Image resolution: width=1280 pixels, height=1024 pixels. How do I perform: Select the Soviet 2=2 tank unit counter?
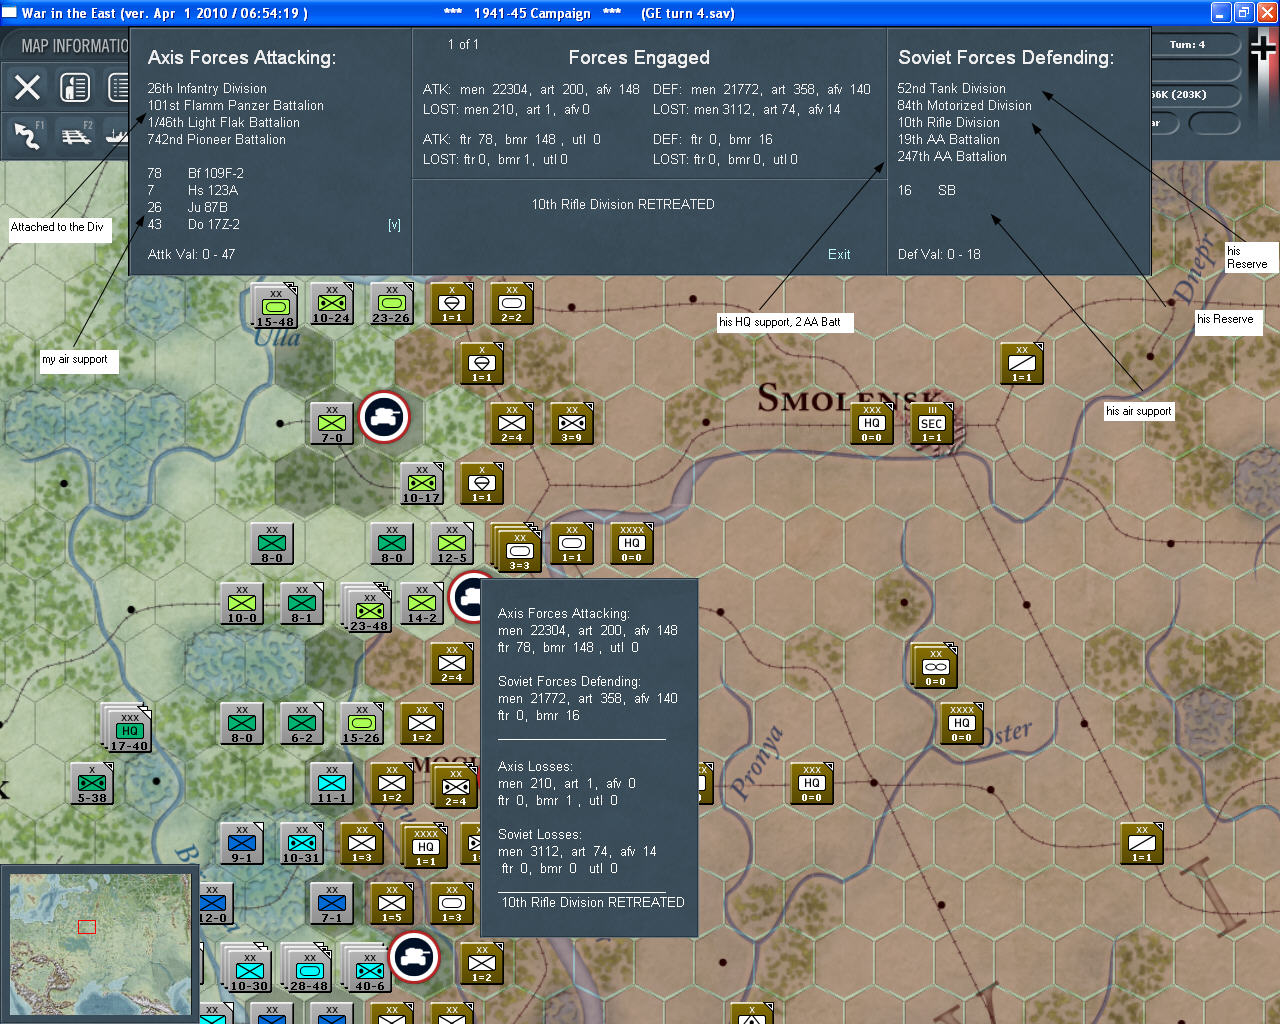point(512,303)
